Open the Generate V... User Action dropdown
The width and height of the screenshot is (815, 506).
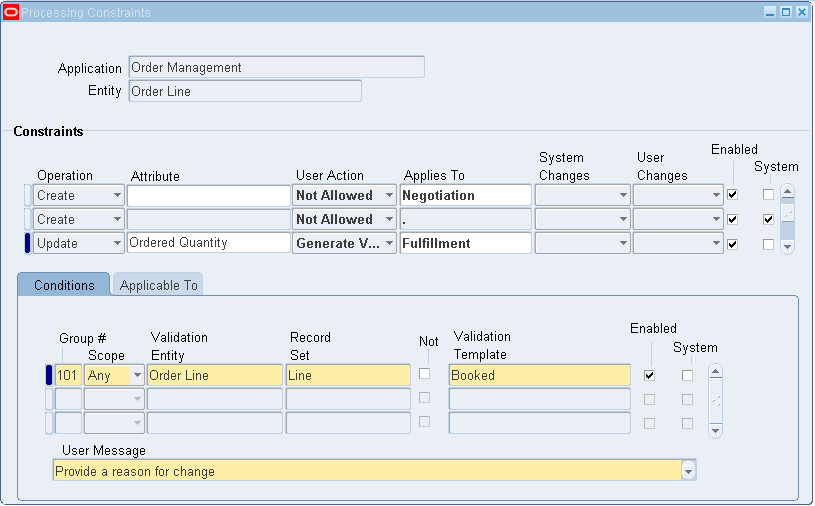(x=344, y=243)
